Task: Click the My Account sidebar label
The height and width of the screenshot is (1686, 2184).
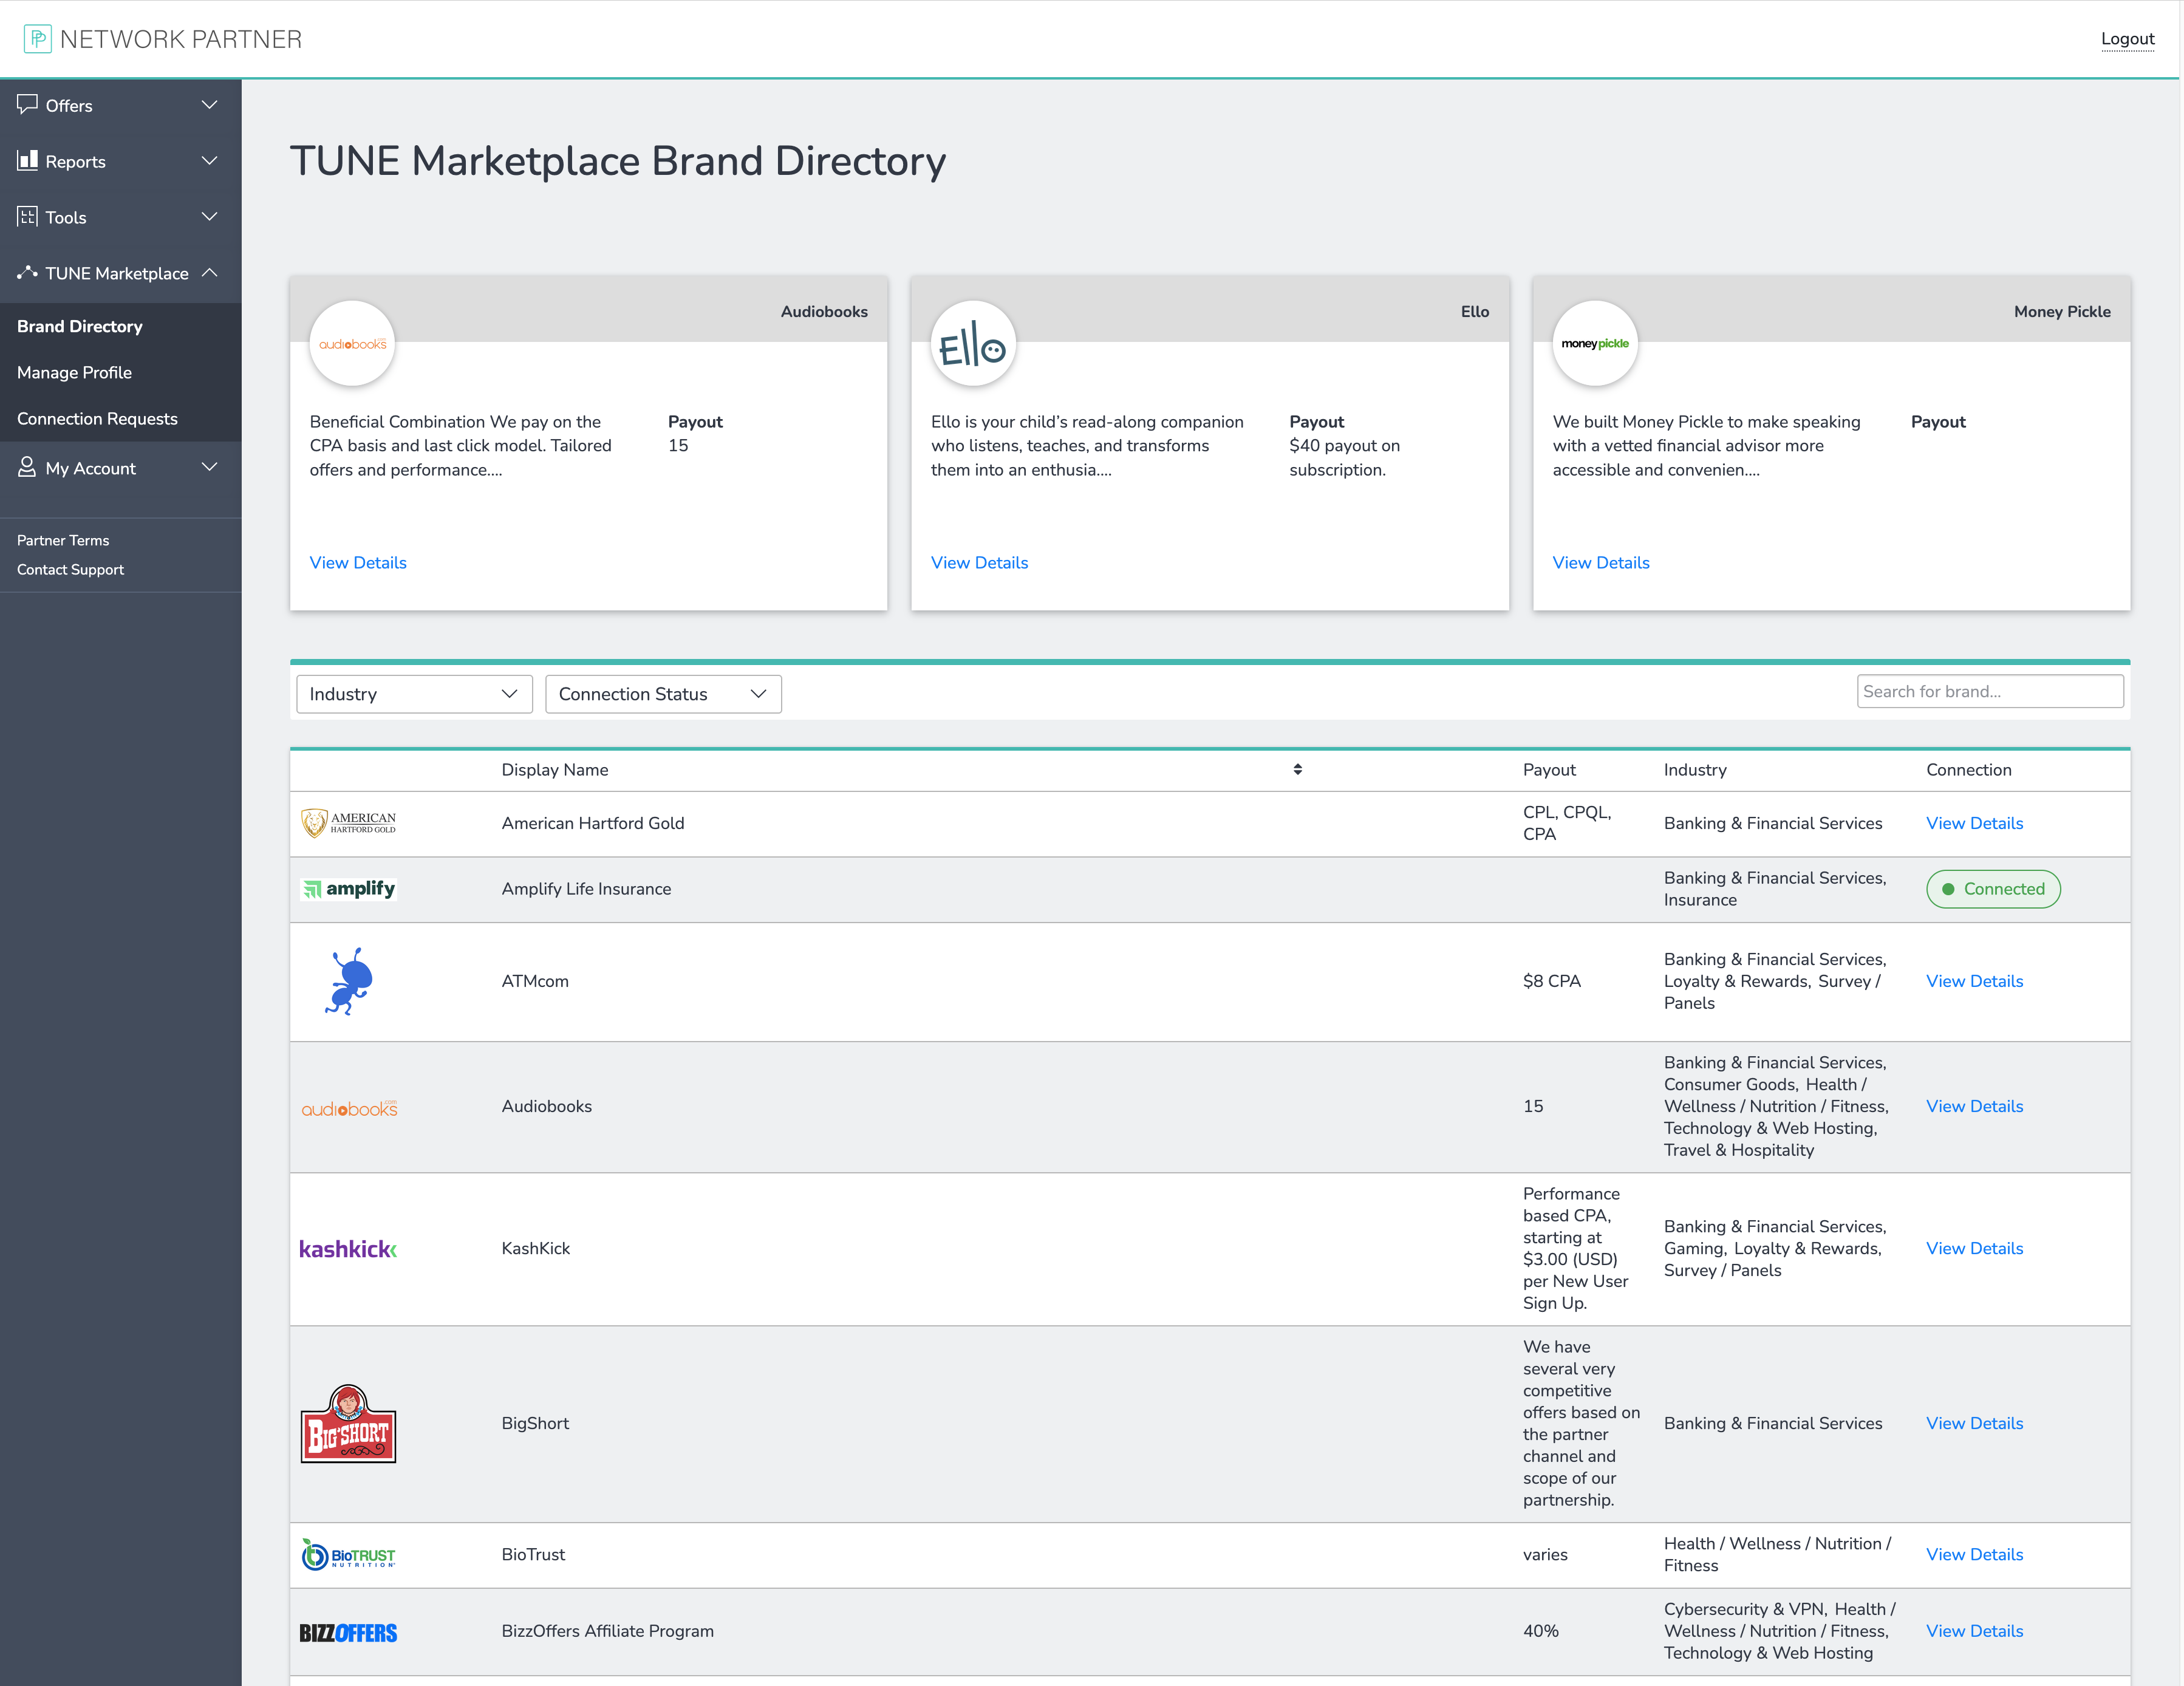Action: coord(90,468)
